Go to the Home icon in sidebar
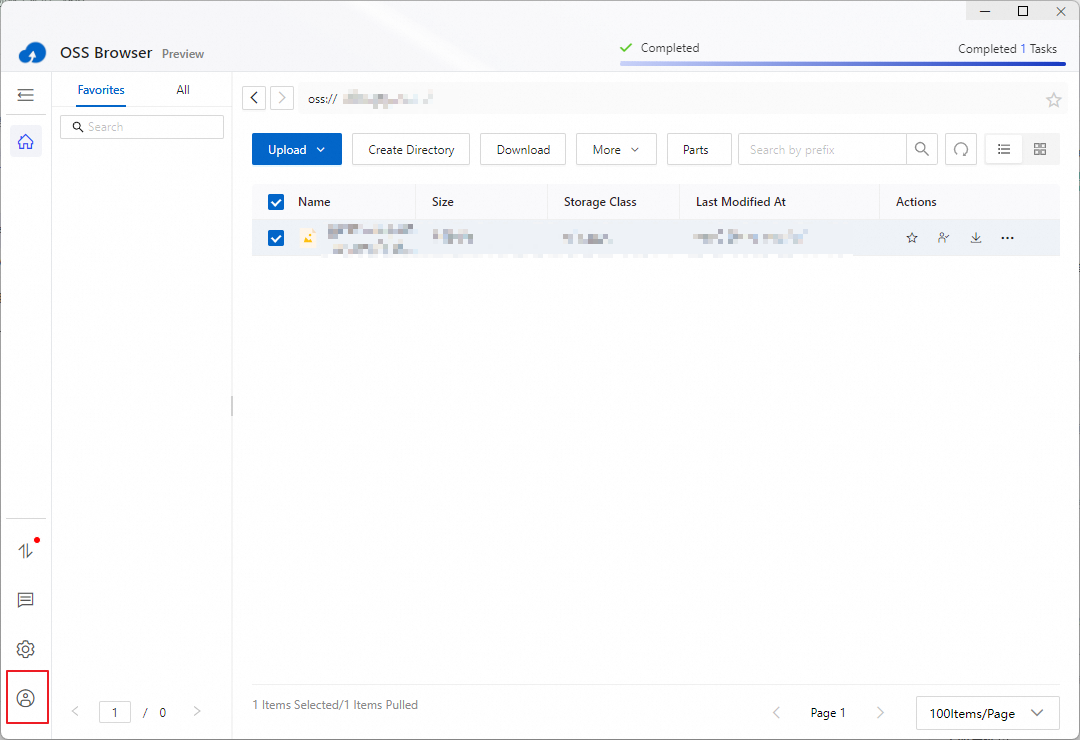The image size is (1080, 740). coord(26,141)
